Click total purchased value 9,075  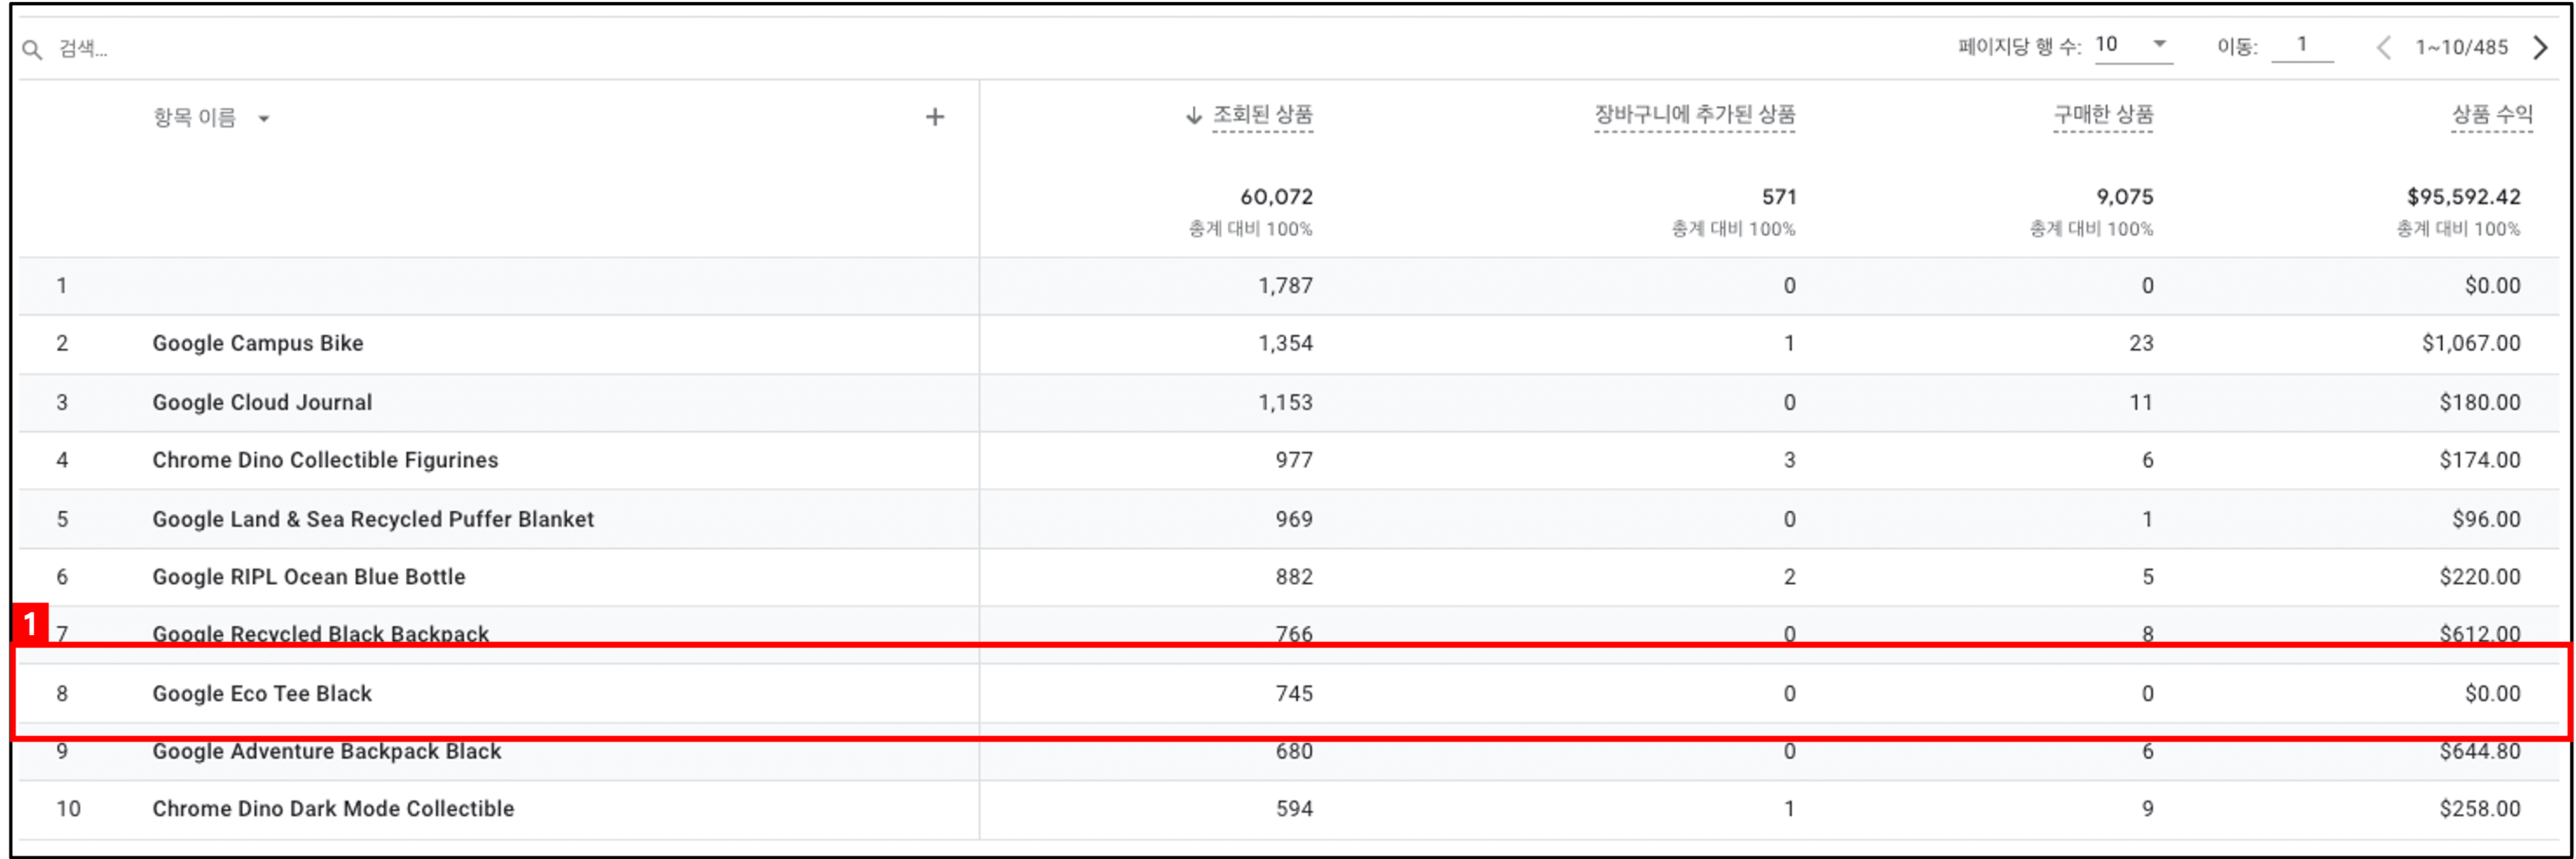pos(2125,197)
